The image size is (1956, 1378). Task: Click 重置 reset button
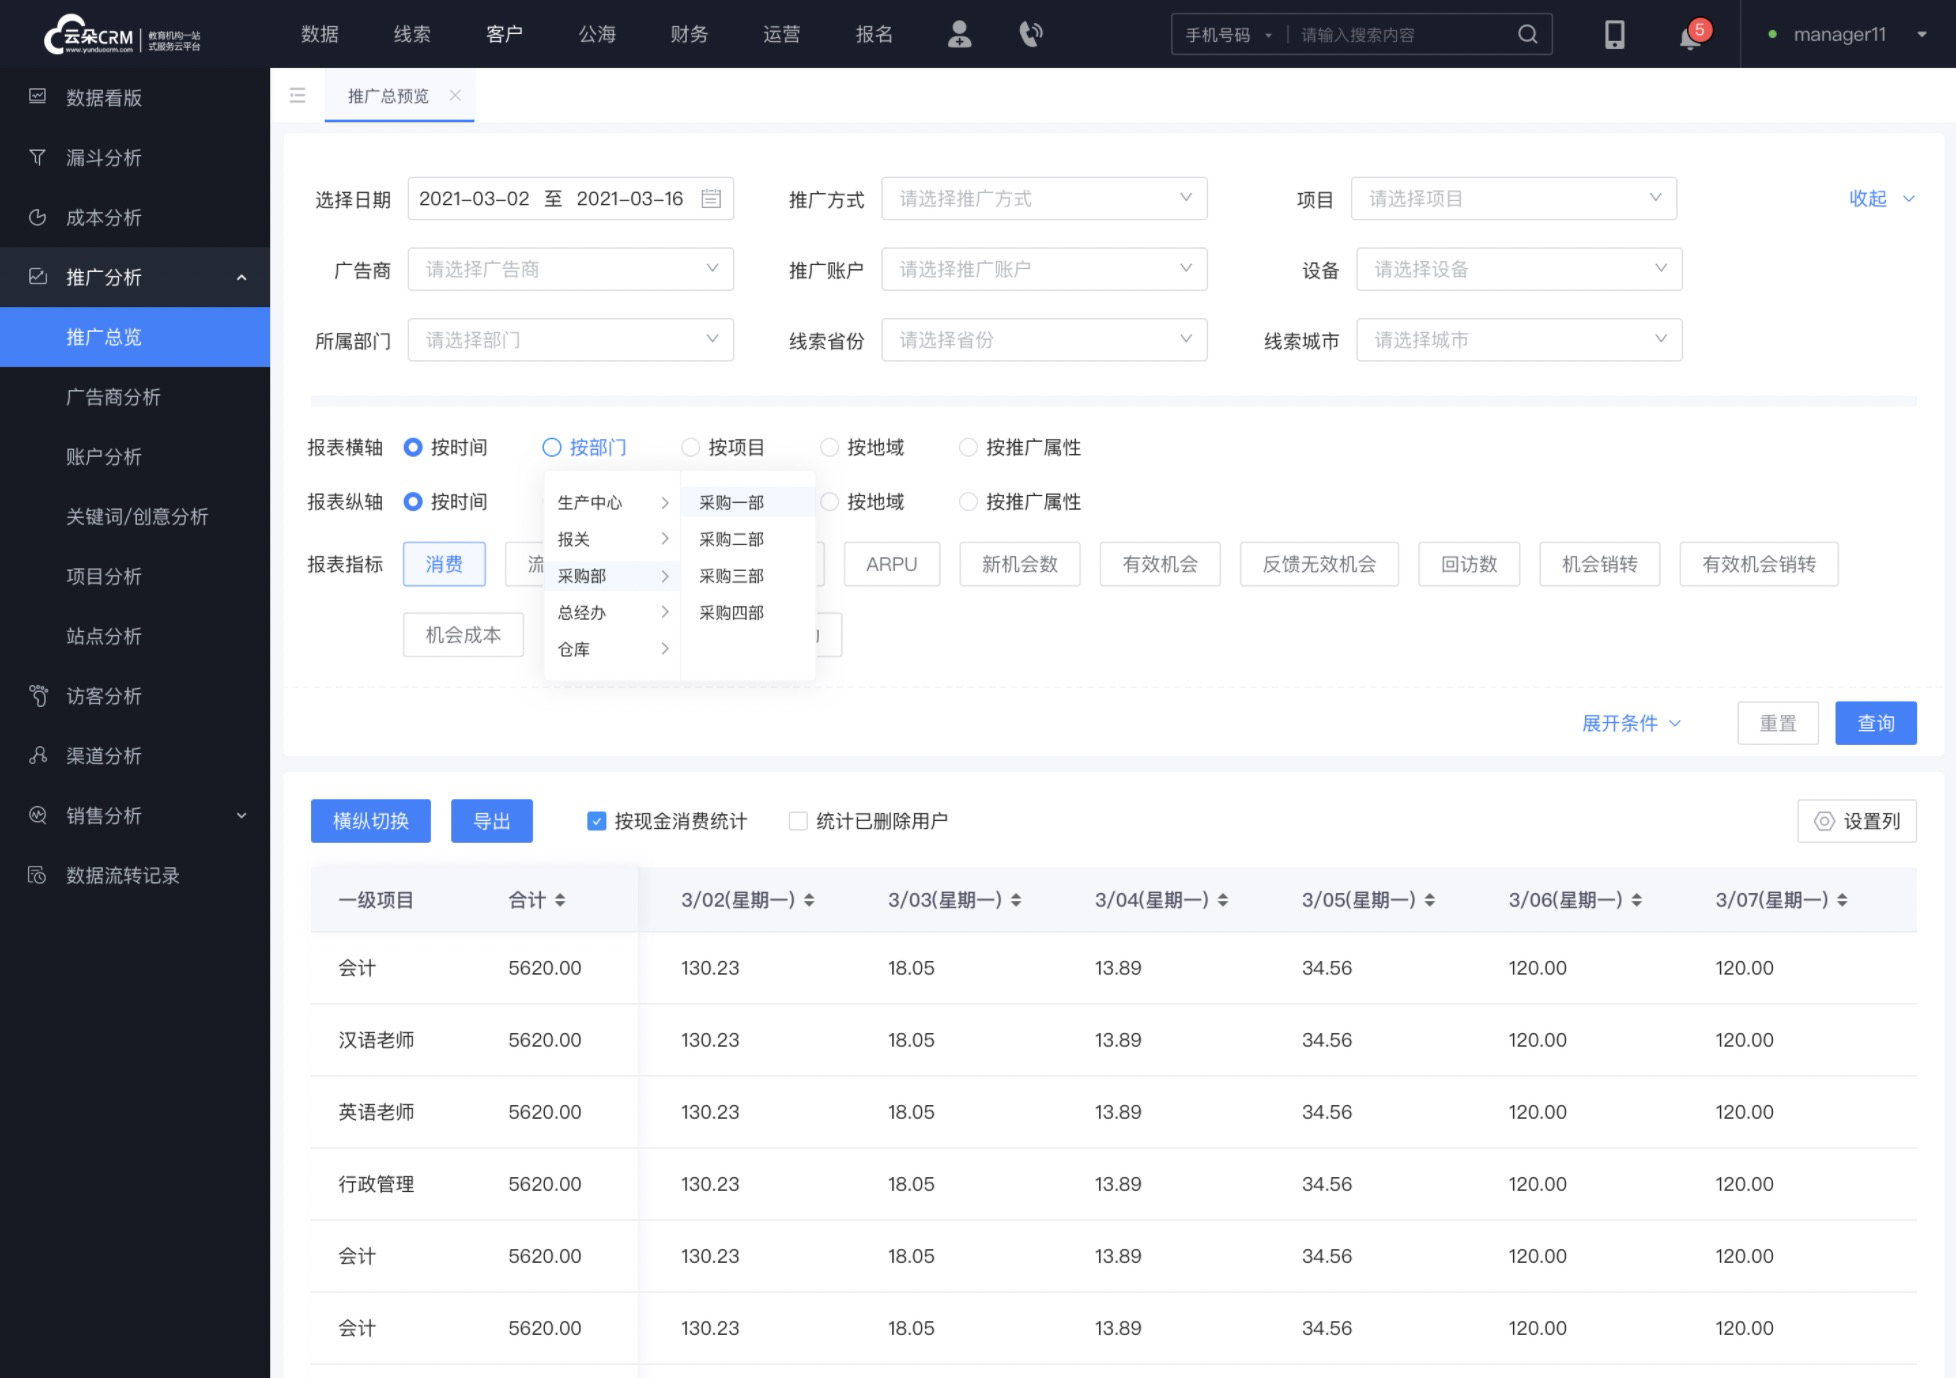pos(1776,723)
